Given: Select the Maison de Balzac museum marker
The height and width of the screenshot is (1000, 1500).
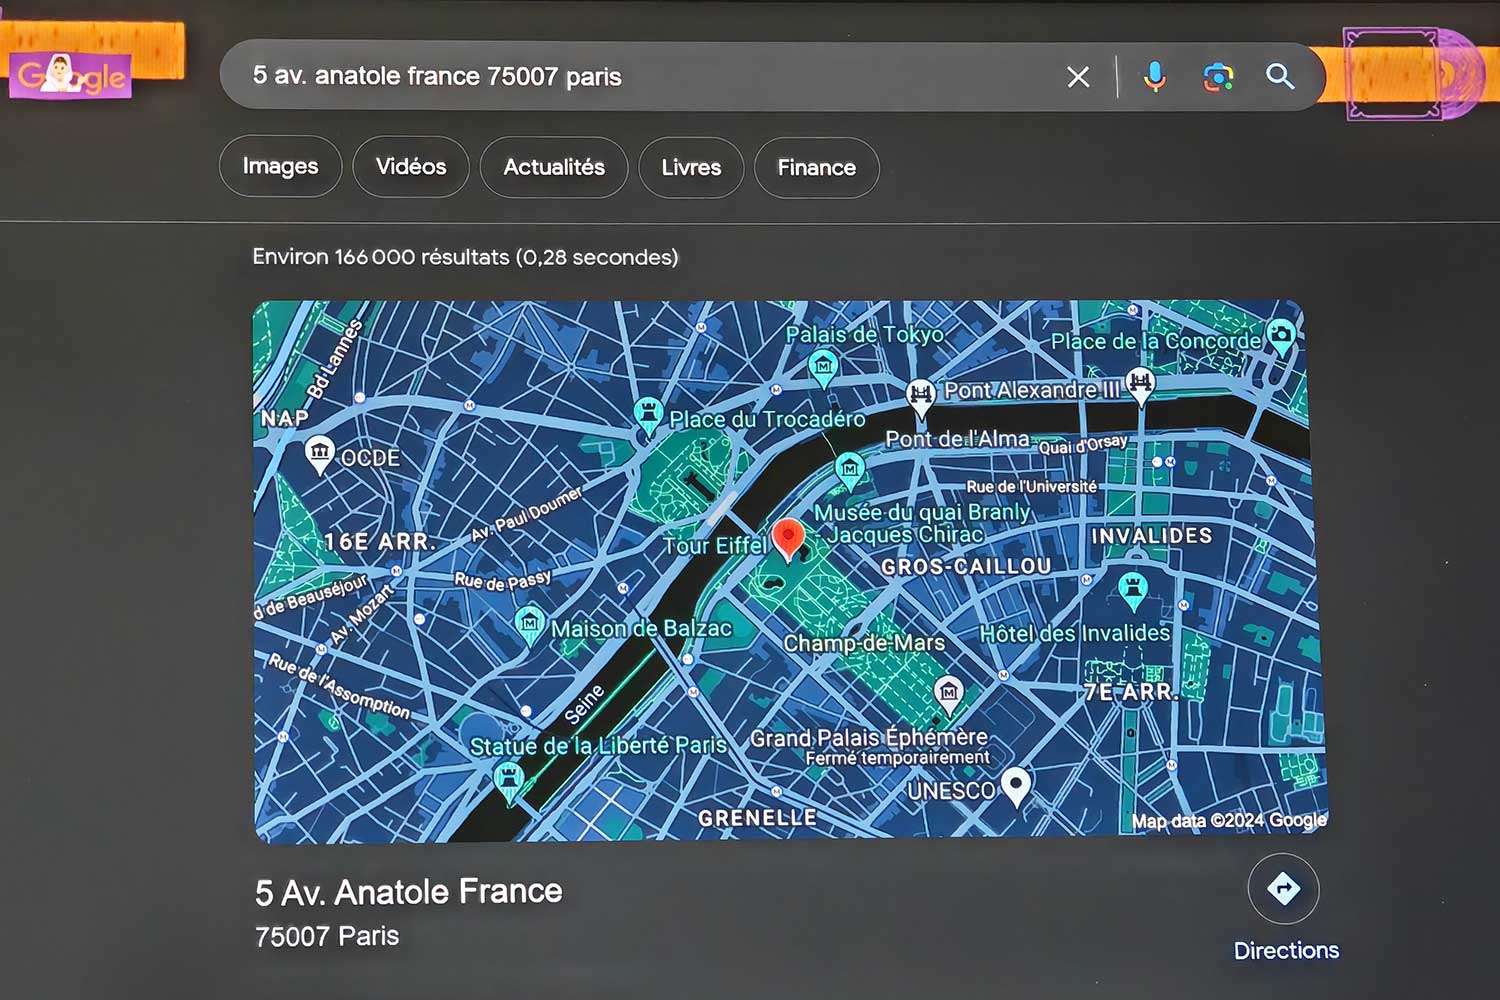Looking at the screenshot, I should [x=529, y=624].
